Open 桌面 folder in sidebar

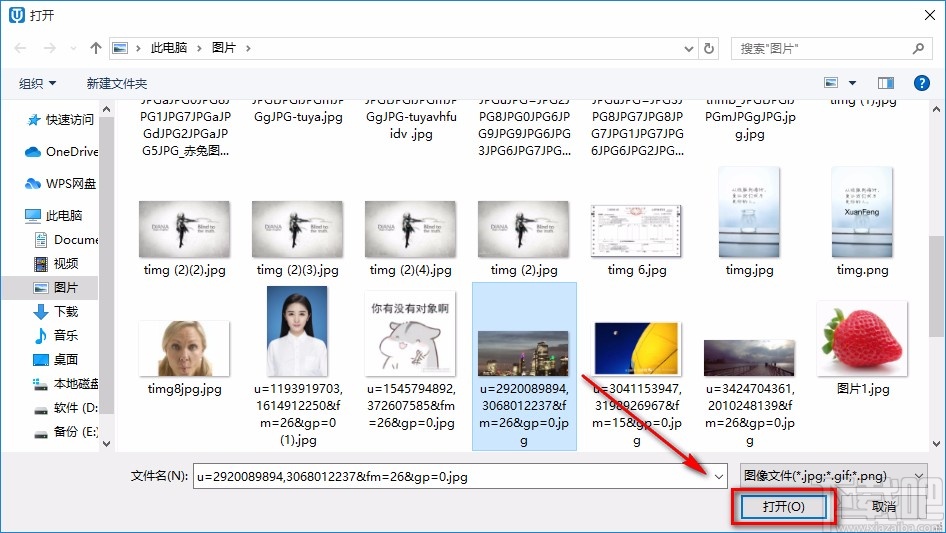pyautogui.click(x=57, y=360)
